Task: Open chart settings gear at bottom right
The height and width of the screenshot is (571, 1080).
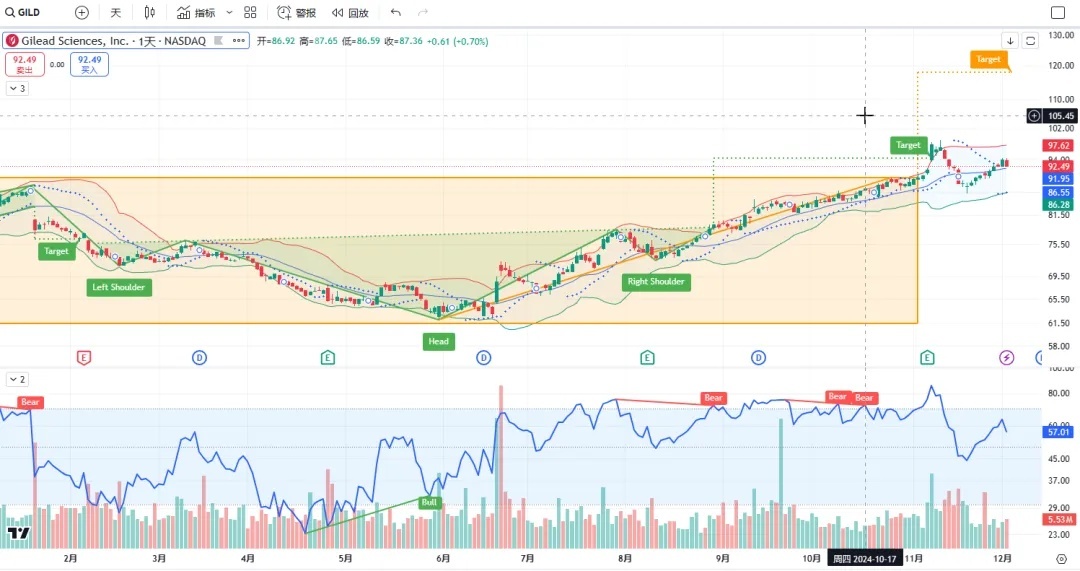Action: tap(1061, 559)
